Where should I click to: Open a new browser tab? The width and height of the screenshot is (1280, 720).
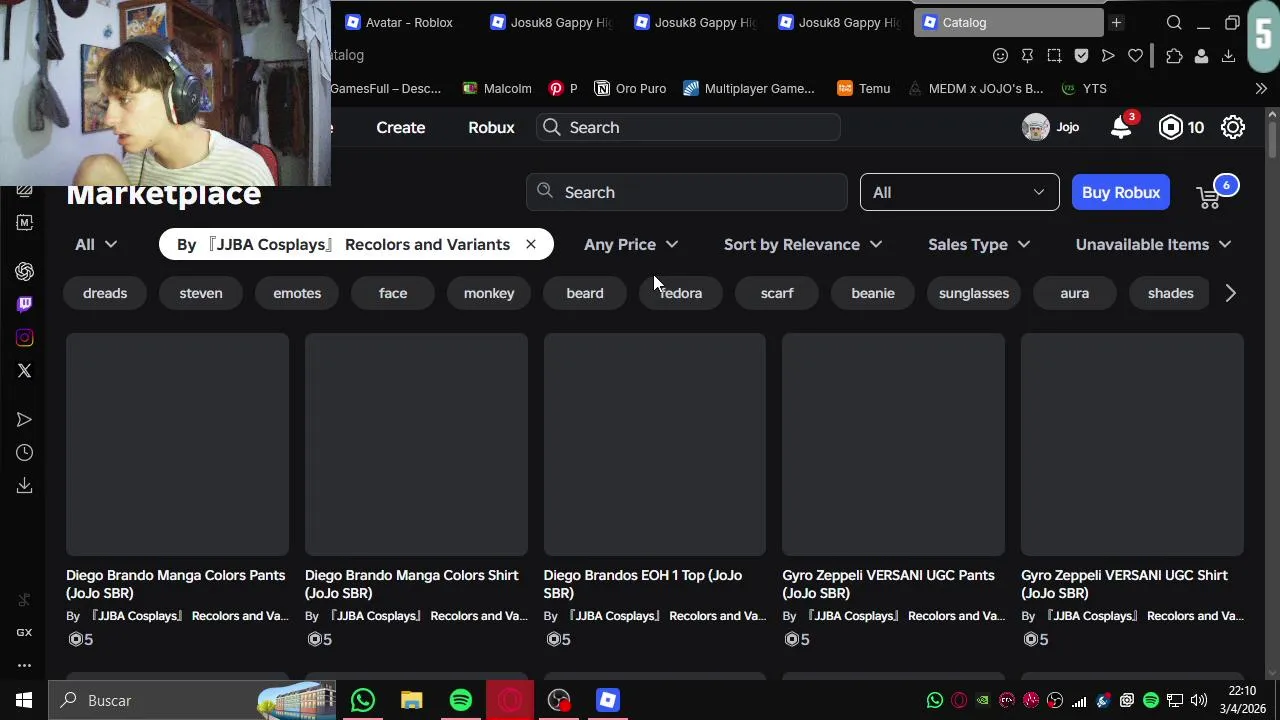1116,22
